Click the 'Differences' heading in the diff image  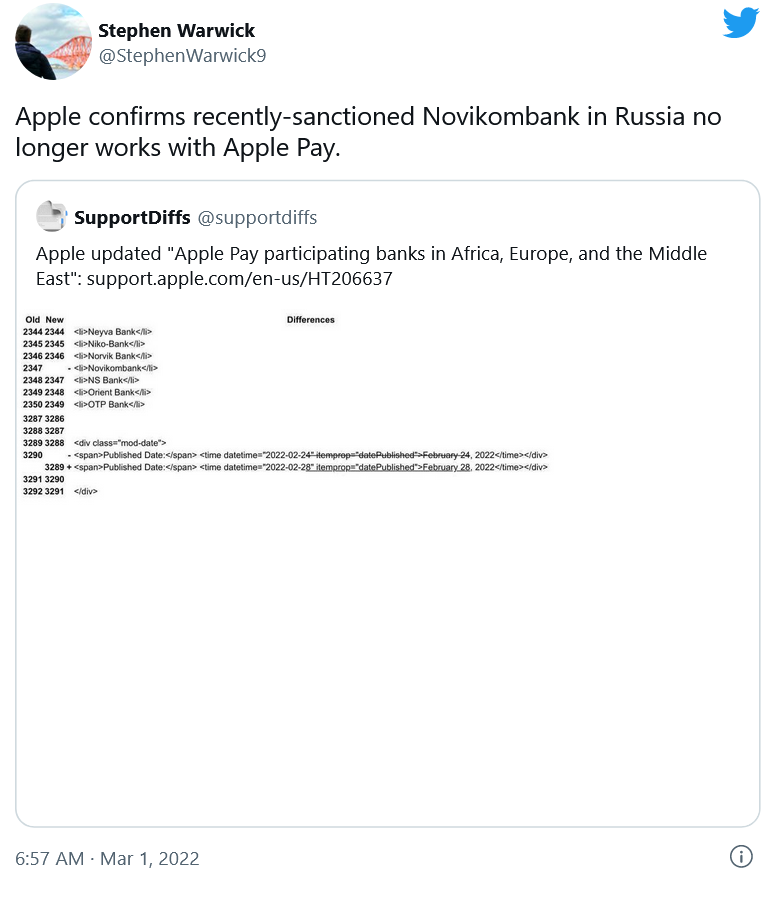[x=310, y=320]
